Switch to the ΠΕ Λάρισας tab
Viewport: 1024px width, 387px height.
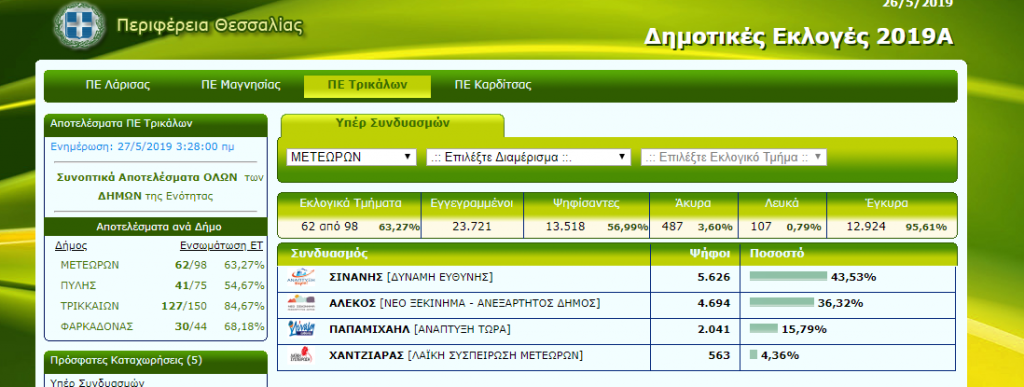[118, 85]
